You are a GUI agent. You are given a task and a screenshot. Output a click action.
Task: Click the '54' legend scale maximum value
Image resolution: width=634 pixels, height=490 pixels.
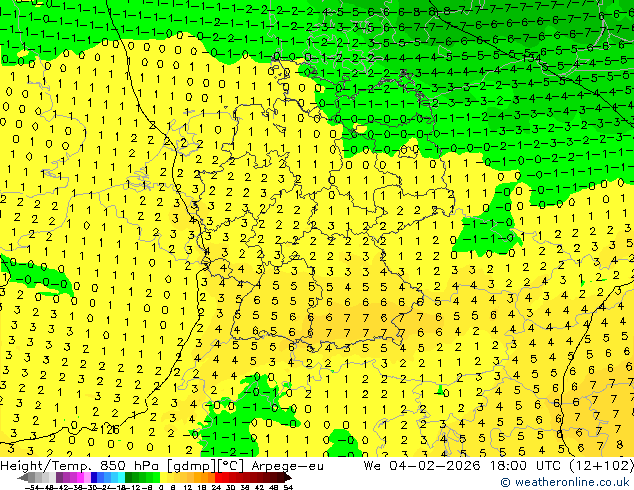(x=288, y=488)
